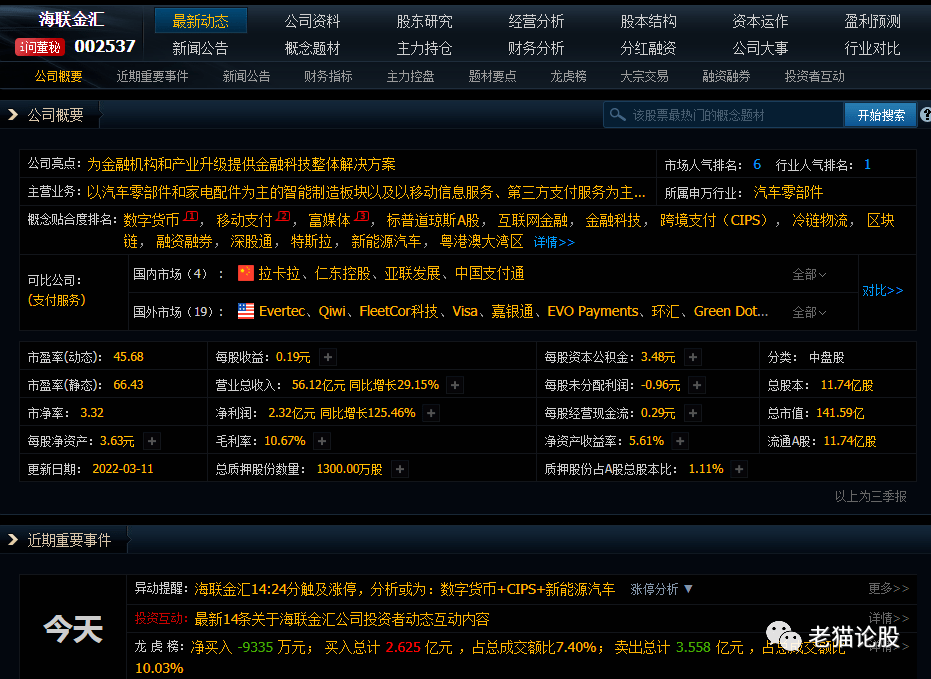Open 全部 dropdown for 国外市场 companies
The width and height of the screenshot is (931, 679).
point(809,312)
